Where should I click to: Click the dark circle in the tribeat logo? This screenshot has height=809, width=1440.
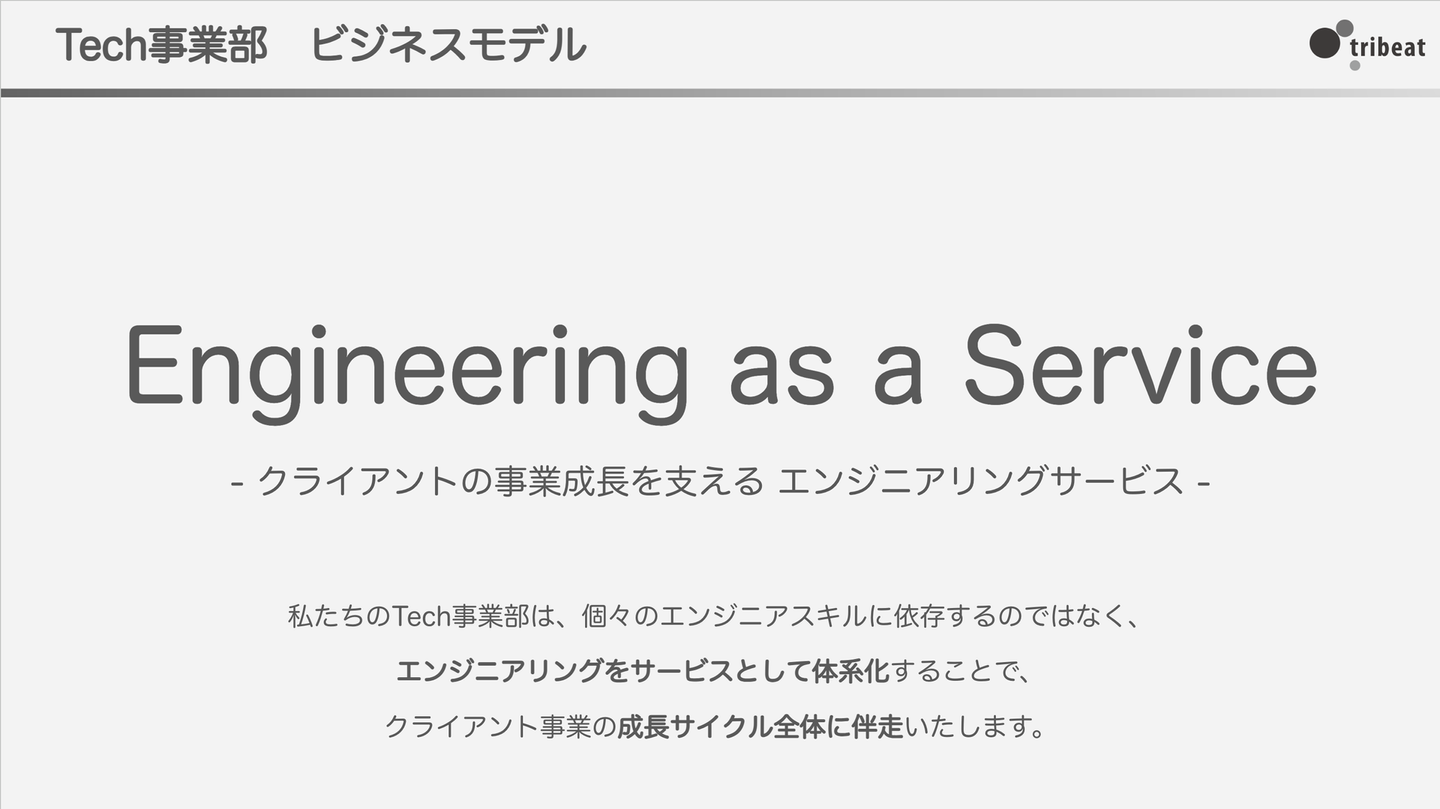1324,44
